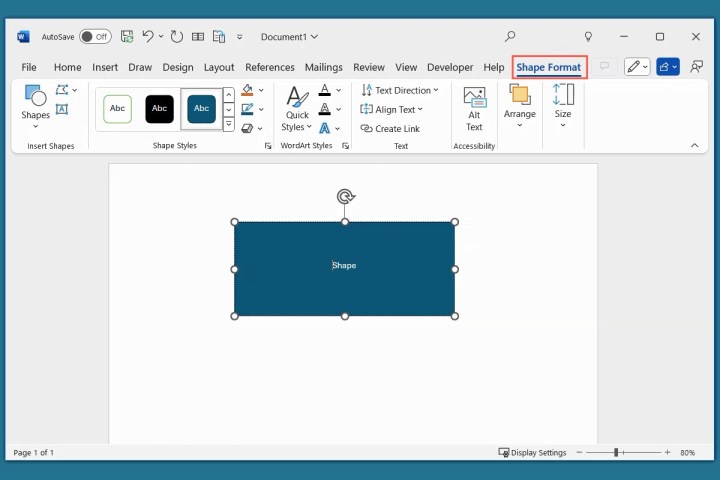Switch to the Shape Format tab
Screen dimensions: 720x480
click(548, 67)
